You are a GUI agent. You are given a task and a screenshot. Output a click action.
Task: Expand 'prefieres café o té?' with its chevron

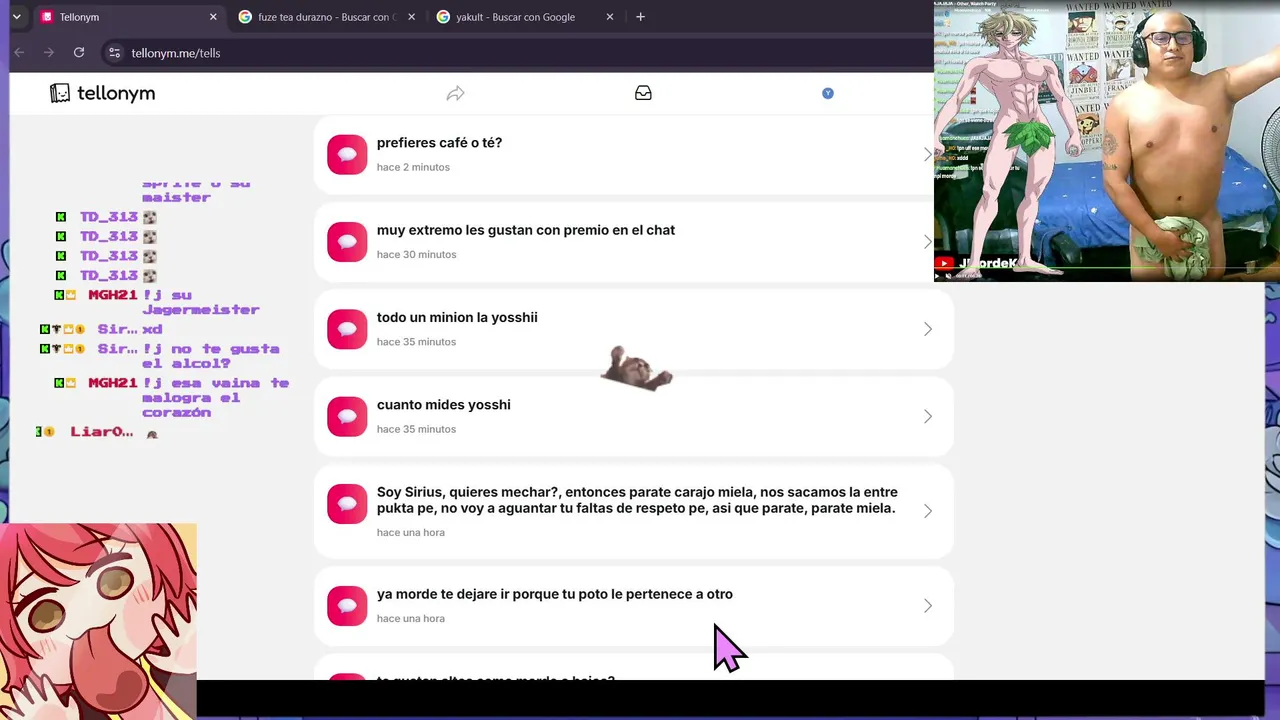click(x=927, y=154)
